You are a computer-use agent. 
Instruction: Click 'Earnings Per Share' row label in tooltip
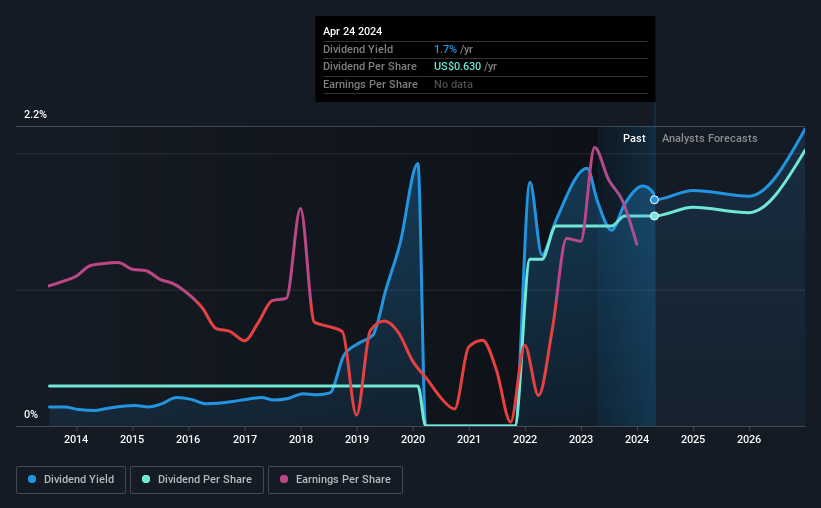click(x=371, y=84)
